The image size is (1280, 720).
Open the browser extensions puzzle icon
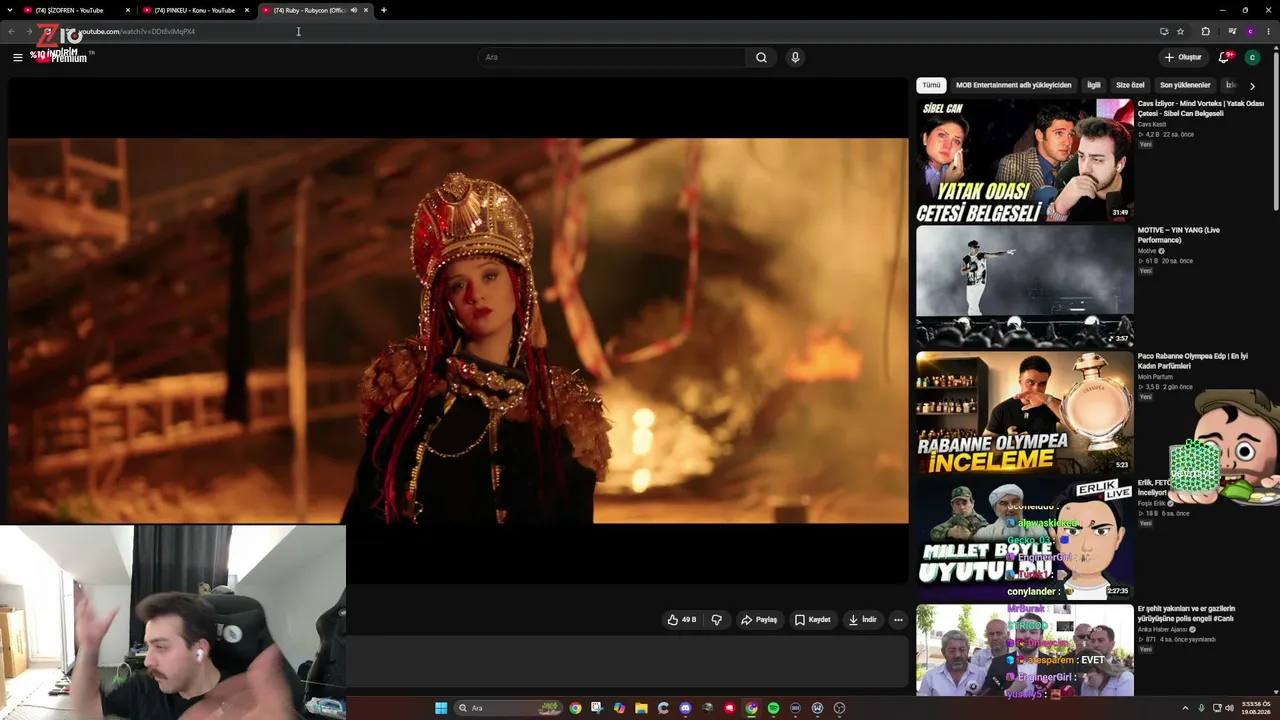(1205, 31)
